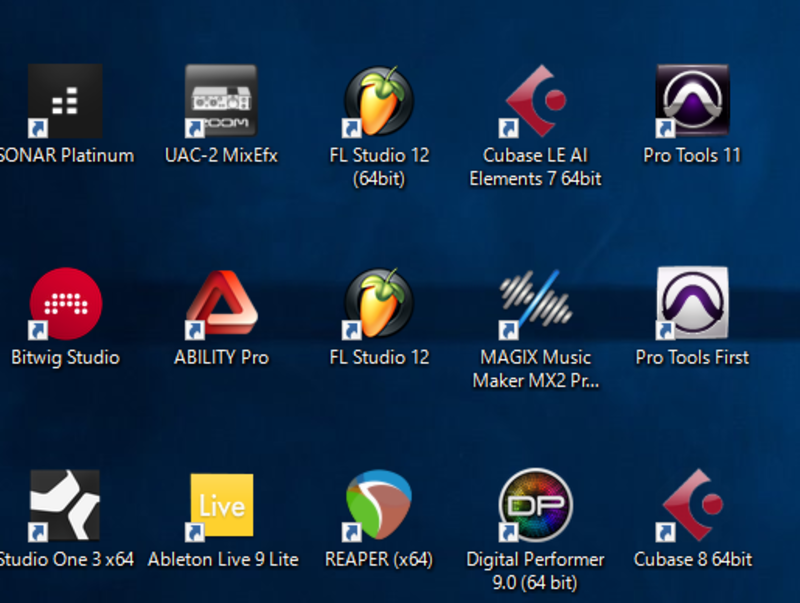This screenshot has width=800, height=603.
Task: Select the FL Studio 12 (64bit) icon
Action: [379, 101]
